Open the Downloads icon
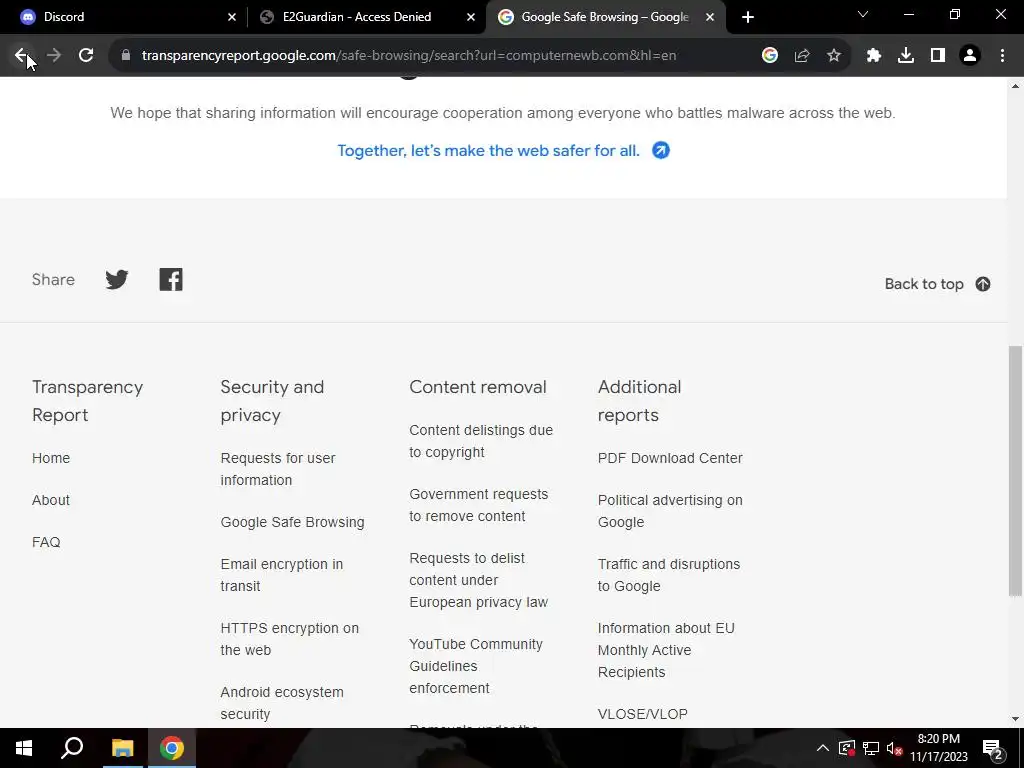Image resolution: width=1024 pixels, height=768 pixels. 906,56
